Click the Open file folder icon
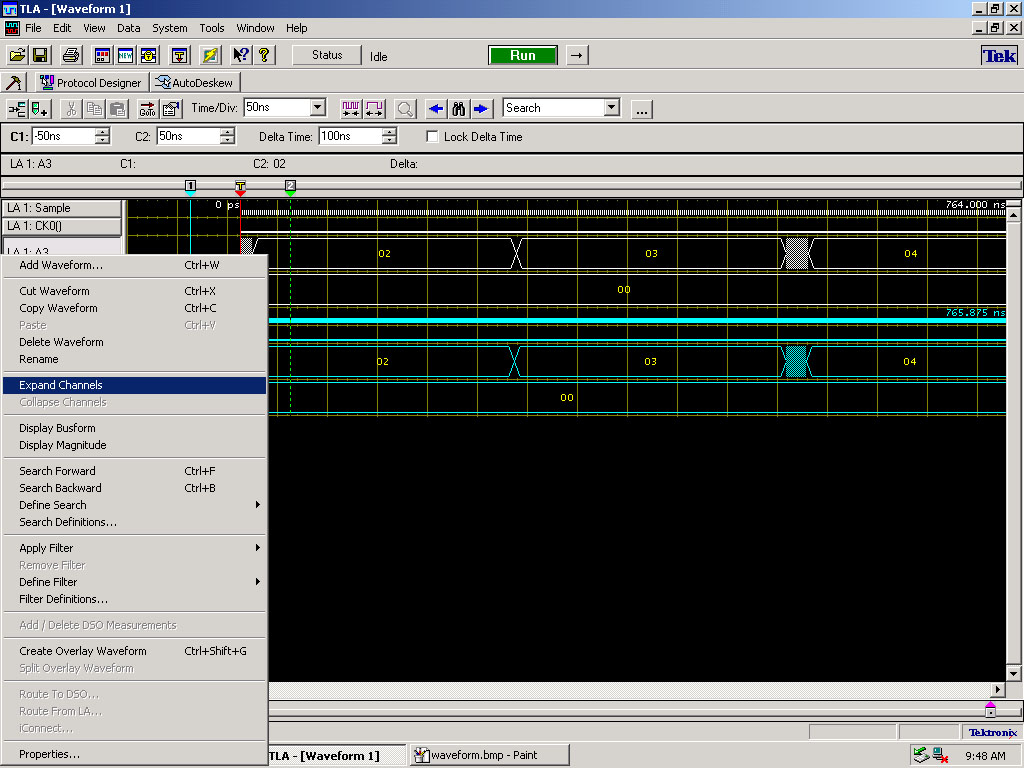The width and height of the screenshot is (1024, 768). [x=18, y=56]
